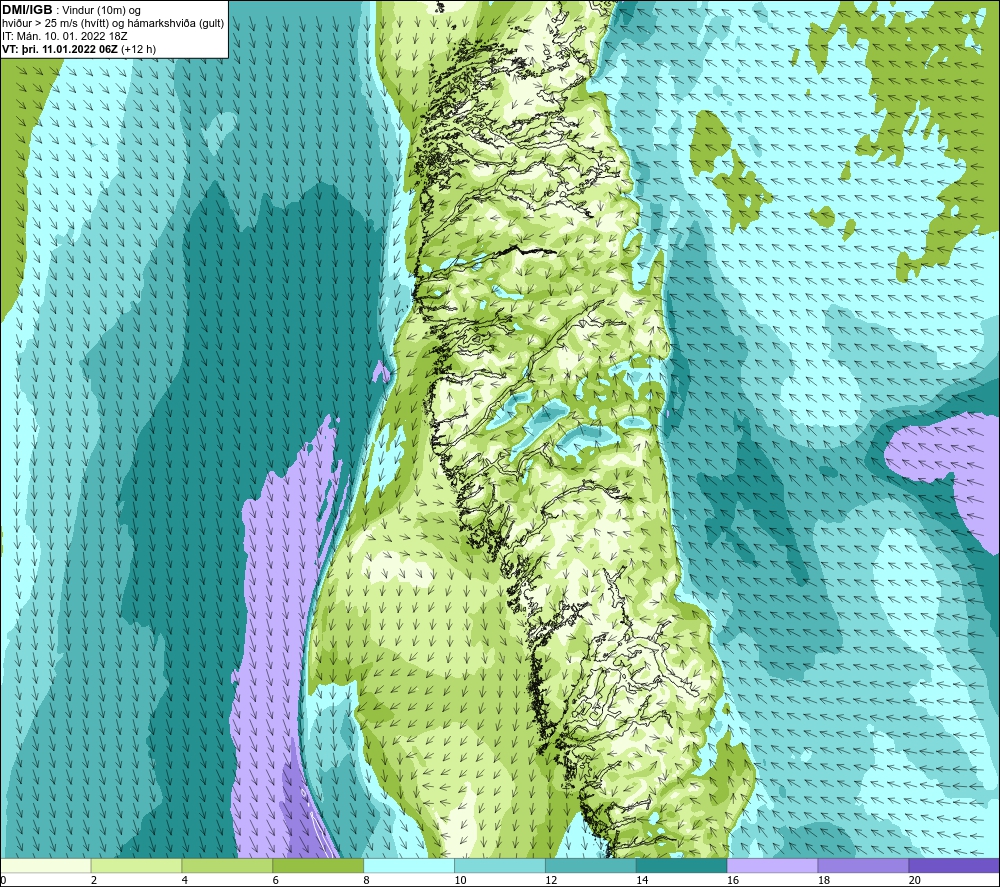Click the medium purple 18–20 m/s legend swatch
Viewport: 1000px width, 887px height.
(864, 866)
